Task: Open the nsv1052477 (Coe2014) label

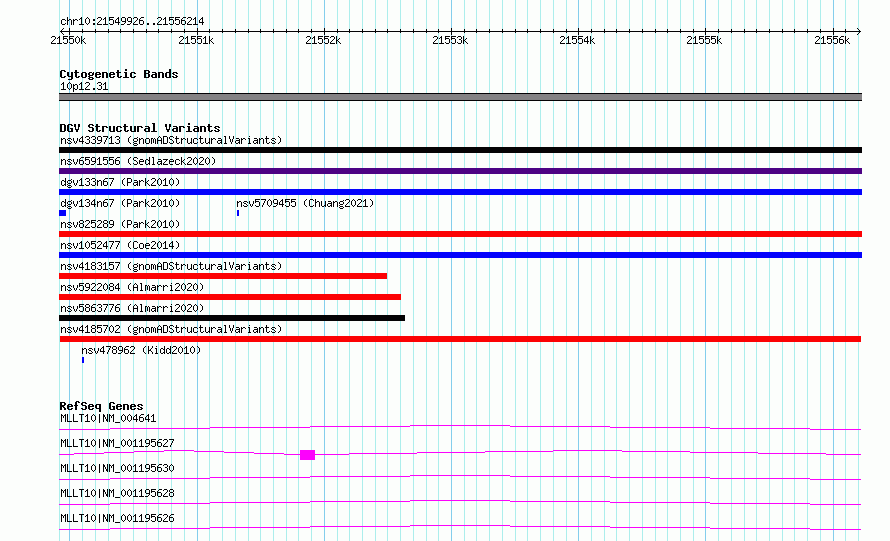Action: [x=120, y=245]
